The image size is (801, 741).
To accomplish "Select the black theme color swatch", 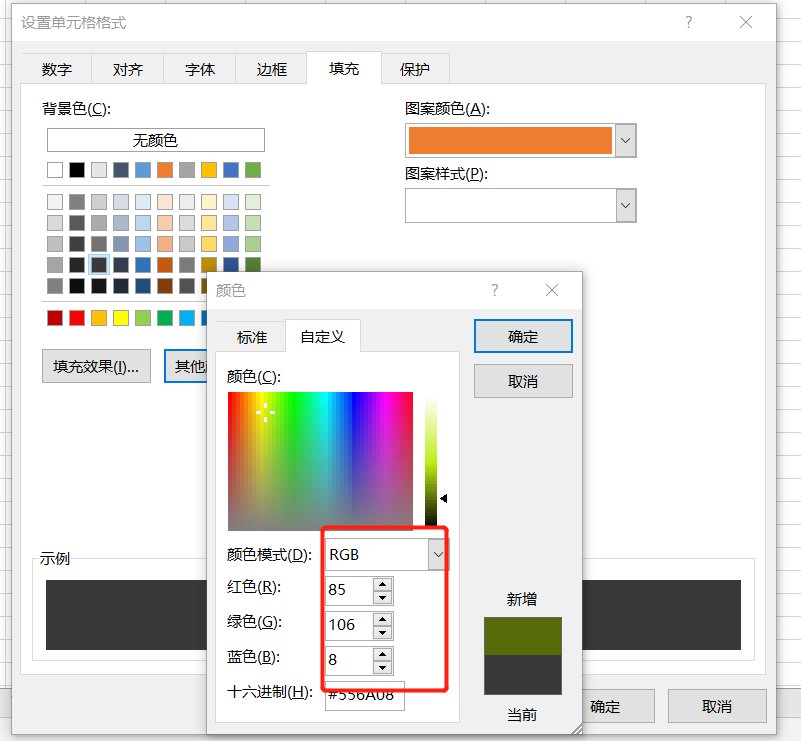I will (77, 170).
